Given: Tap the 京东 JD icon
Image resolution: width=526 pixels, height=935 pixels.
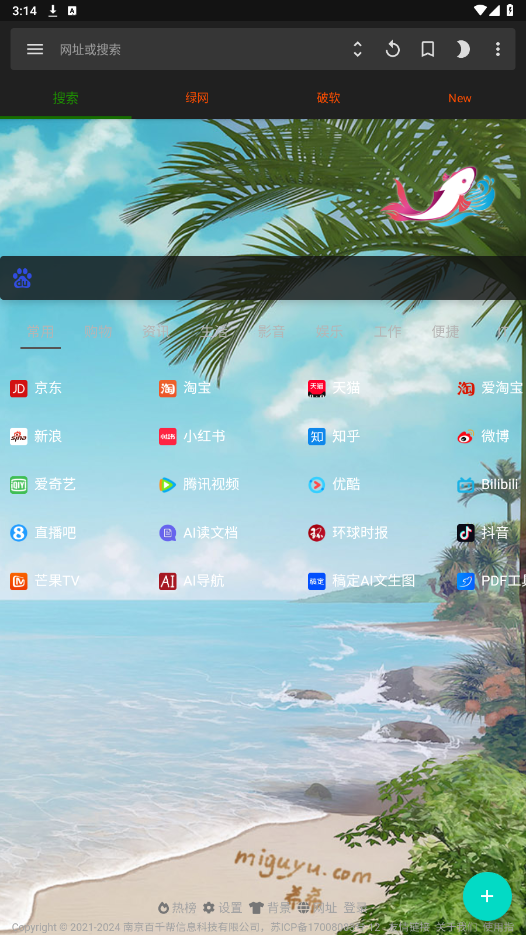Looking at the screenshot, I should 18,388.
